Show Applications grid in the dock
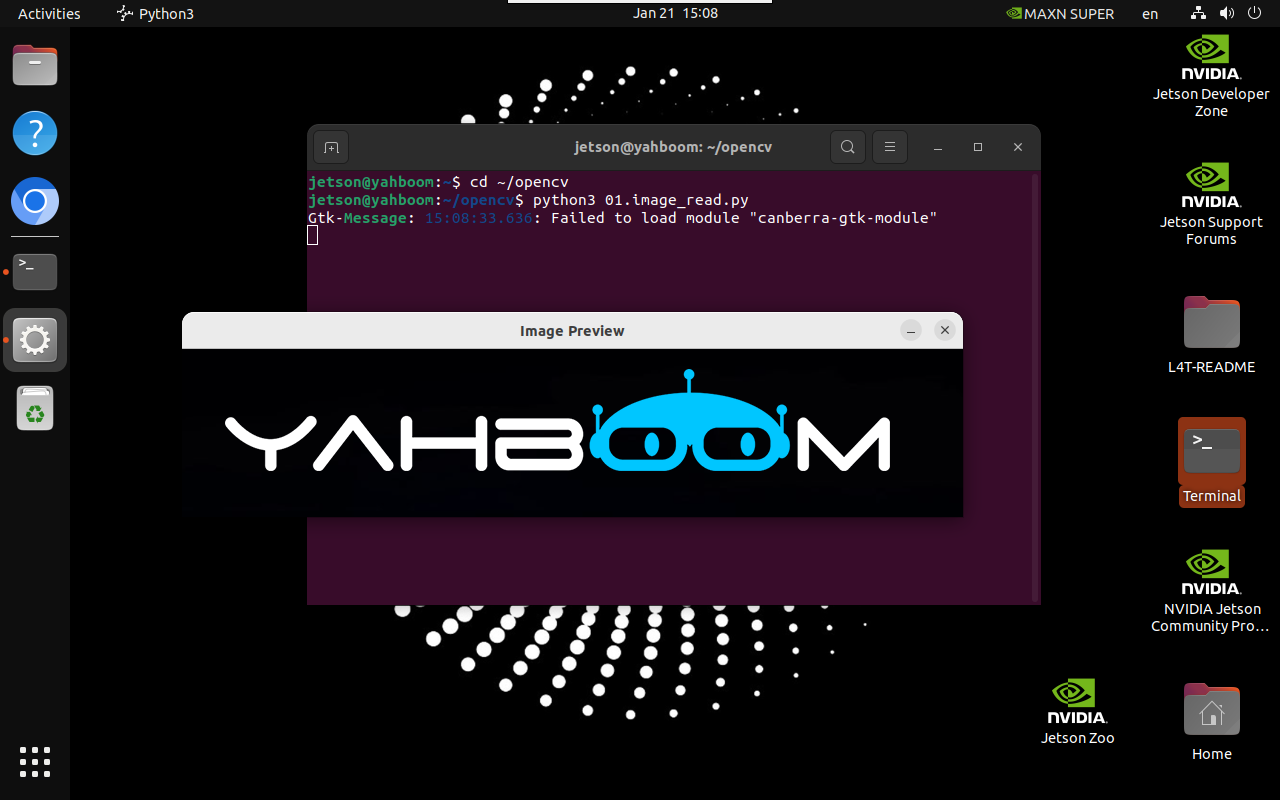The image size is (1280, 800). click(x=35, y=762)
